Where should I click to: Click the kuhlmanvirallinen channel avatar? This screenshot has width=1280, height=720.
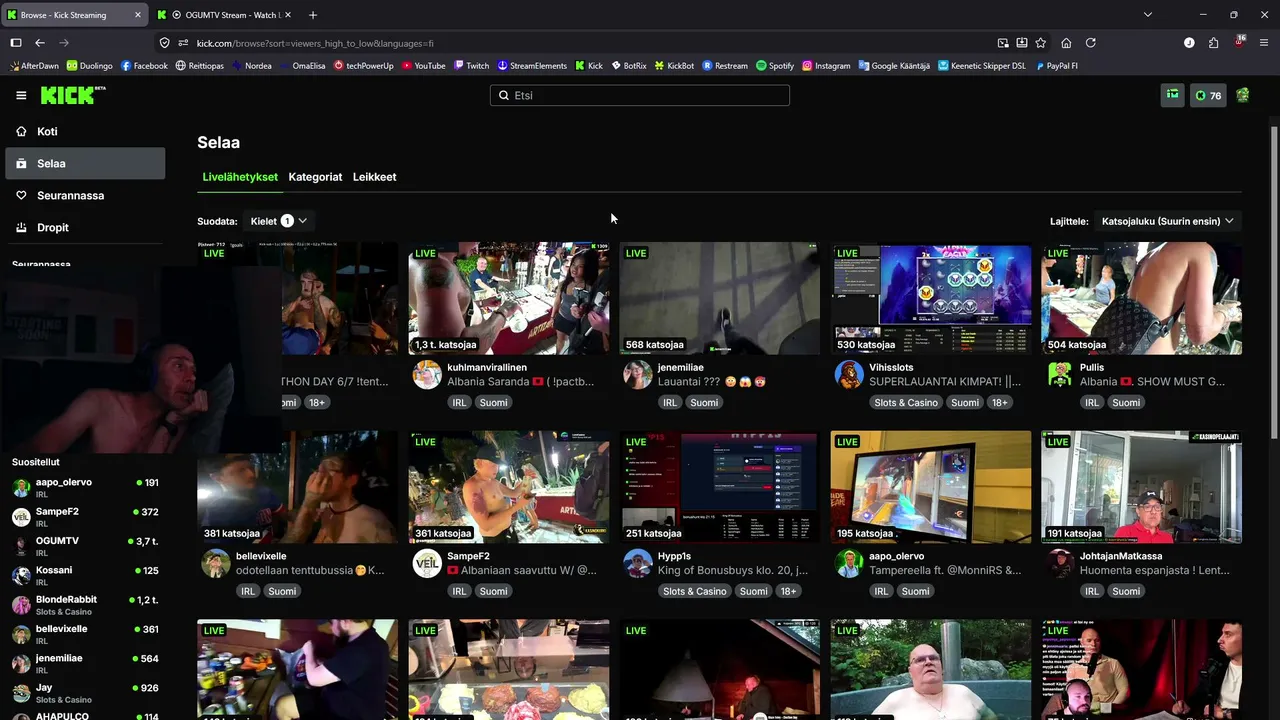click(427, 375)
